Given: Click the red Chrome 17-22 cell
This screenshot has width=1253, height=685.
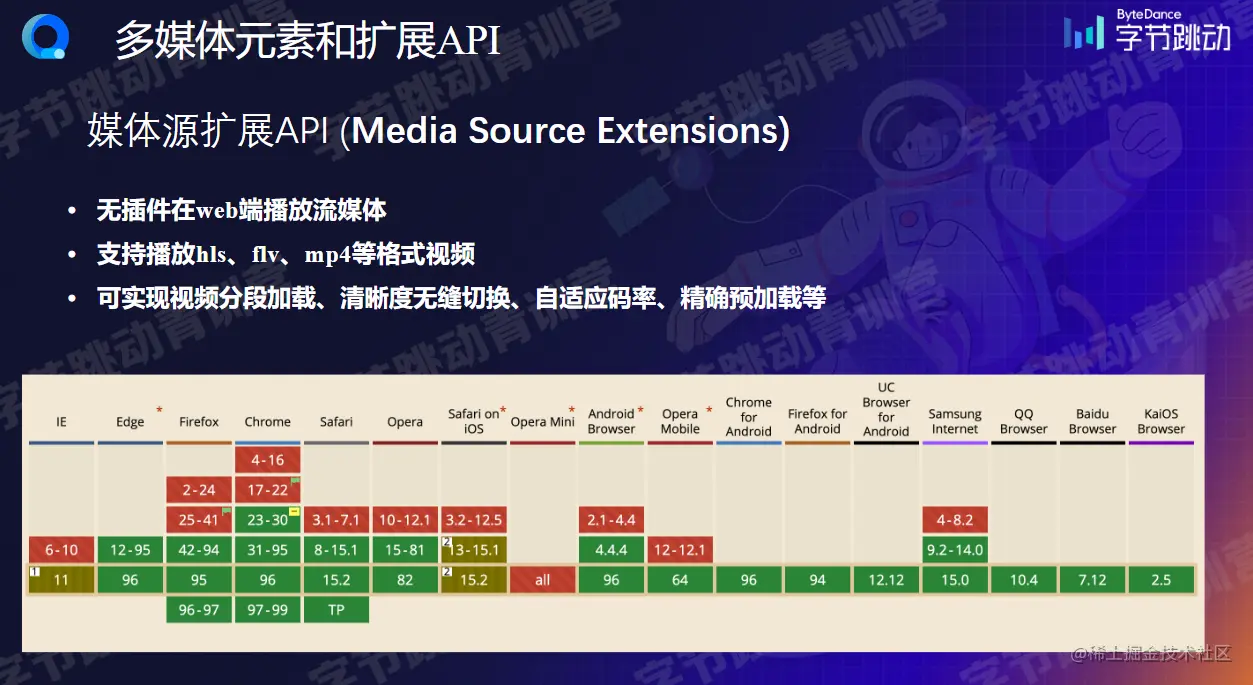Looking at the screenshot, I should click(x=268, y=491).
